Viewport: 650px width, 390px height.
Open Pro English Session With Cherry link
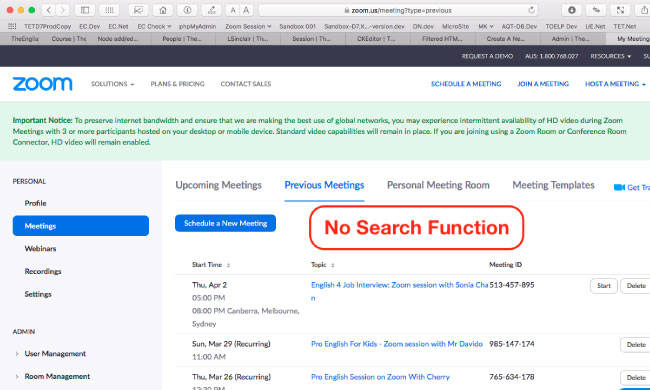point(380,377)
